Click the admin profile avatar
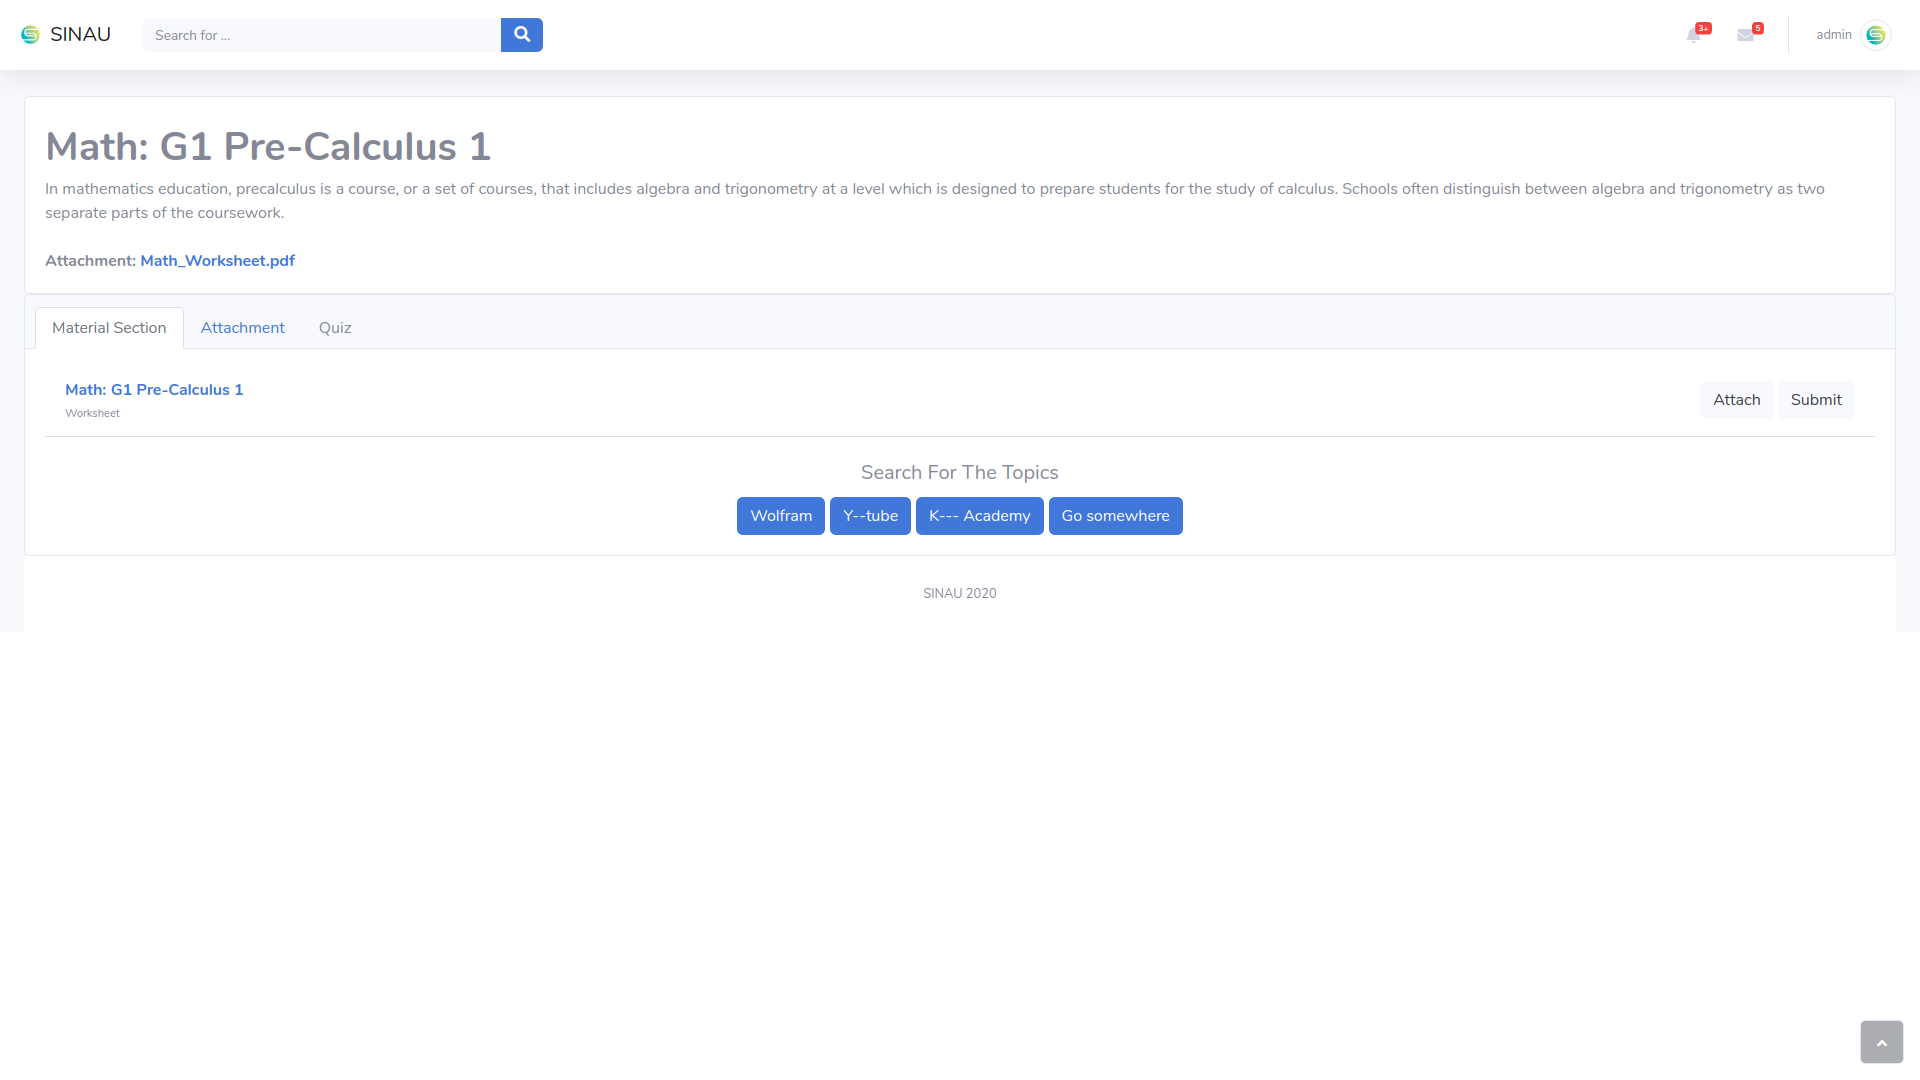The image size is (1920, 1080). point(1875,35)
